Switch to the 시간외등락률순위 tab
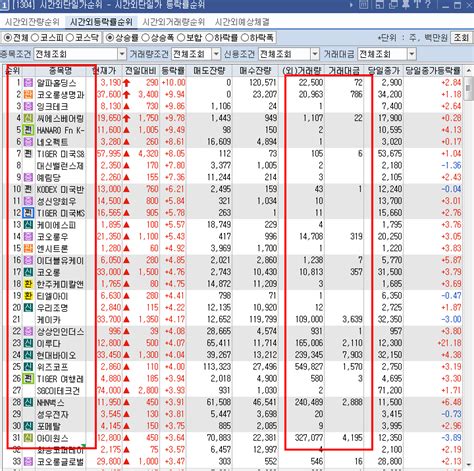The width and height of the screenshot is (474, 471). tap(101, 22)
